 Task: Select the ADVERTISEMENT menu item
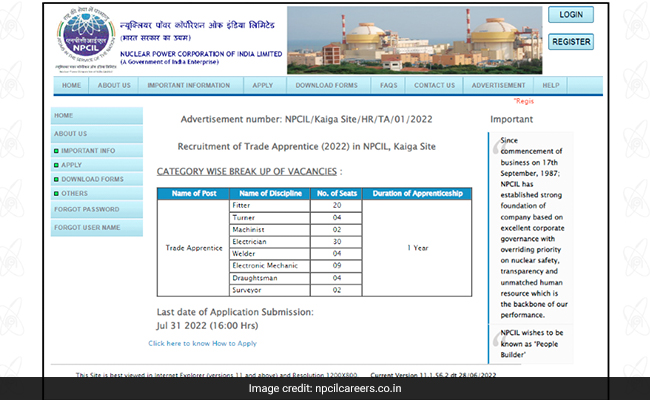tap(498, 86)
